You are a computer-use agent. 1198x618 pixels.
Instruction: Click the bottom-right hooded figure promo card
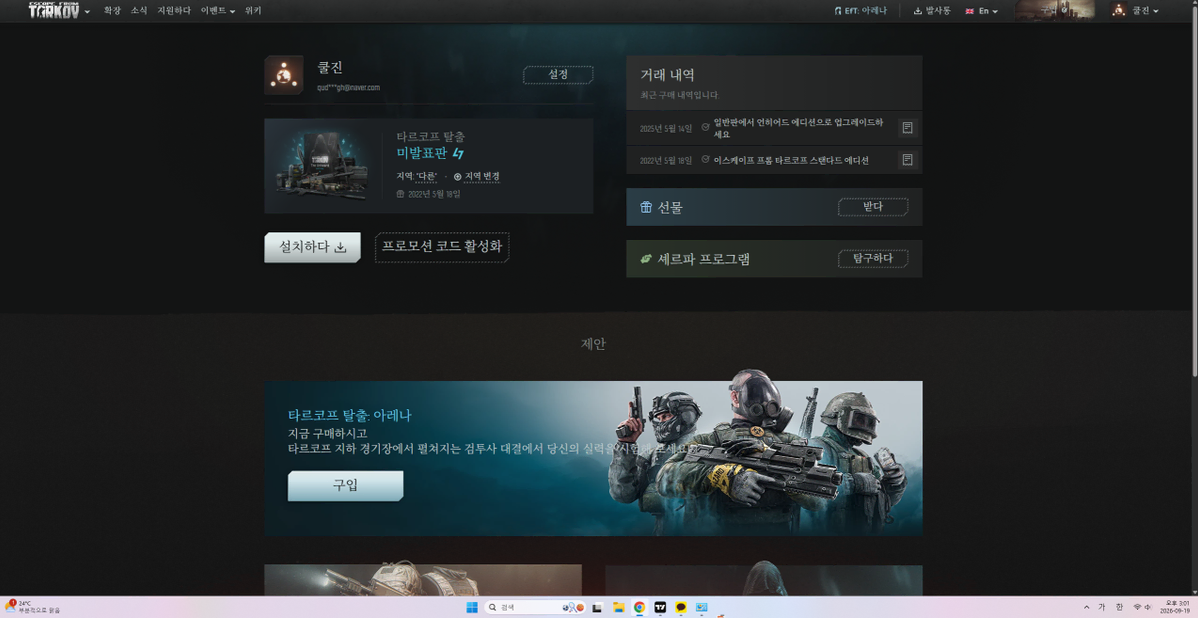[763, 581]
